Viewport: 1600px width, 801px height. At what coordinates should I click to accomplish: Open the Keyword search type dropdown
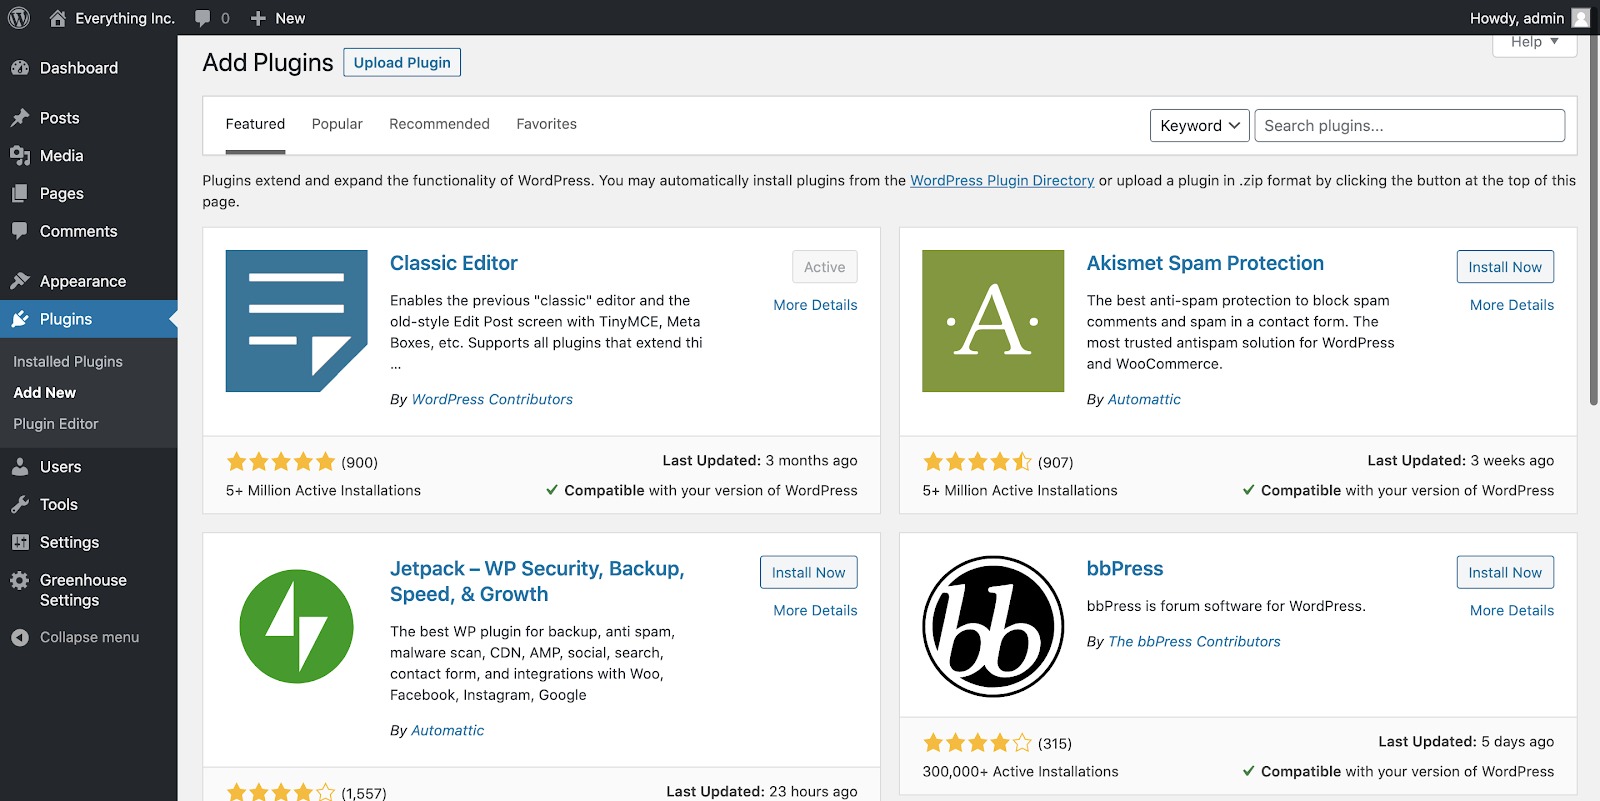click(1200, 126)
